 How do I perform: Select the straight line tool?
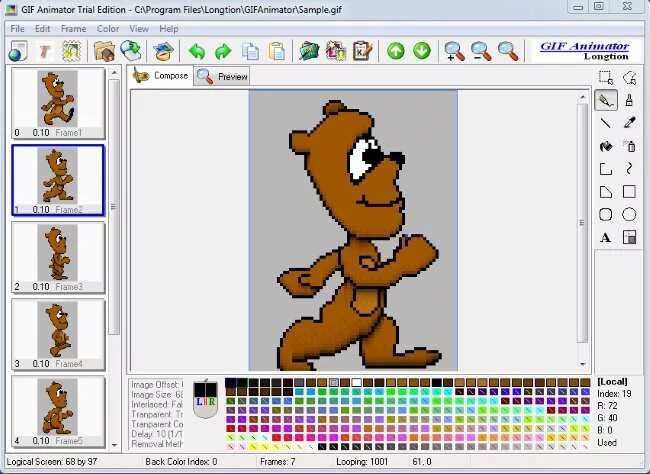click(606, 123)
